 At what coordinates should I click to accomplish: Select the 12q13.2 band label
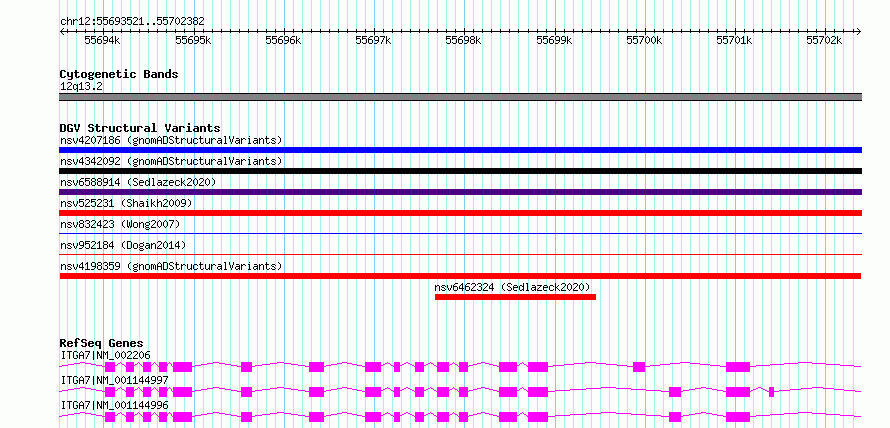[81, 87]
